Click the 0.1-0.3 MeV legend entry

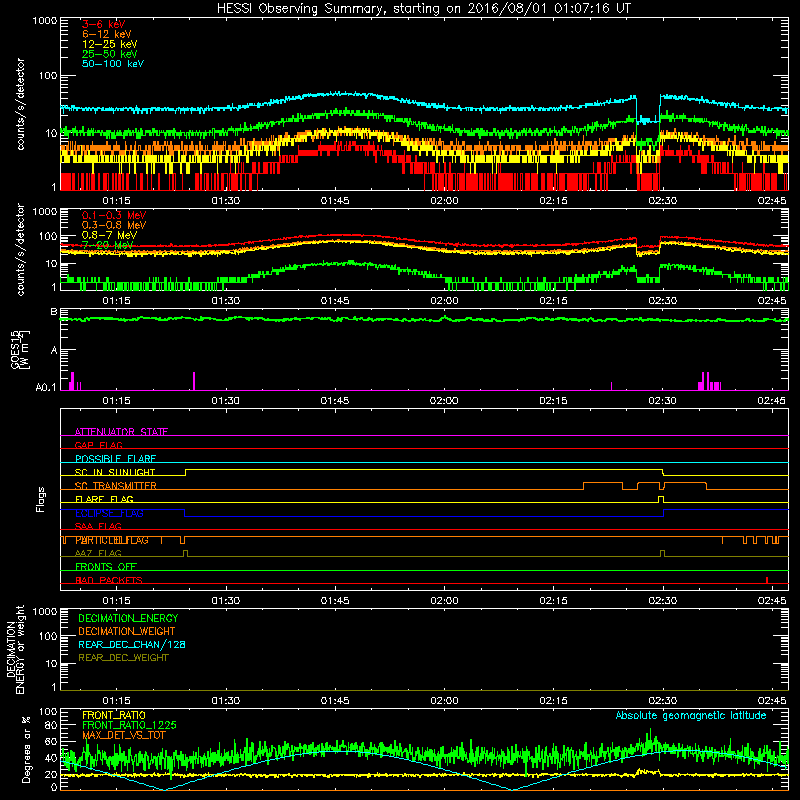tap(114, 215)
